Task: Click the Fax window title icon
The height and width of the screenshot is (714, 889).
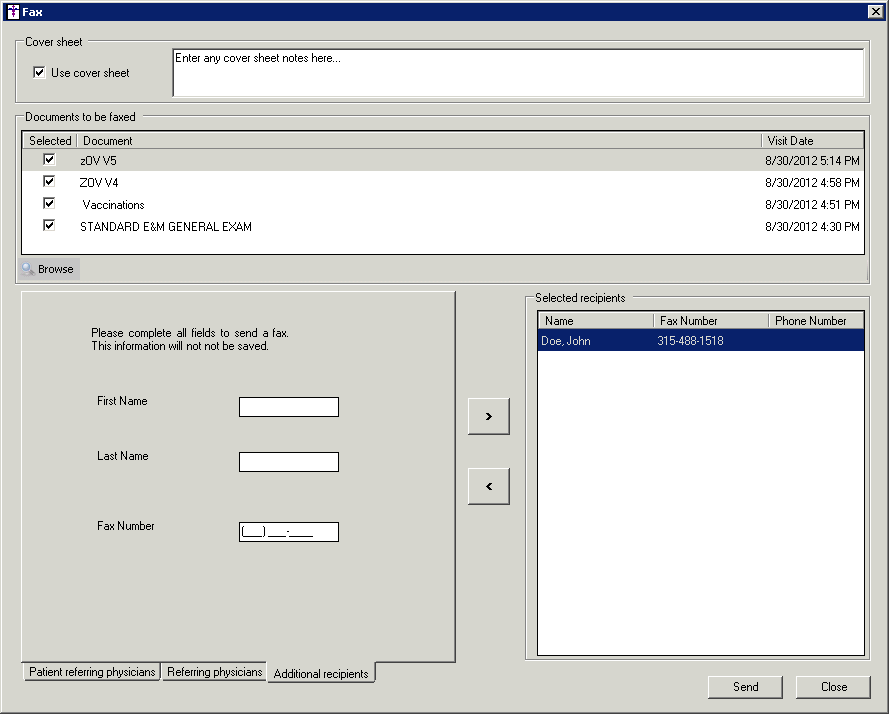Action: (12, 11)
